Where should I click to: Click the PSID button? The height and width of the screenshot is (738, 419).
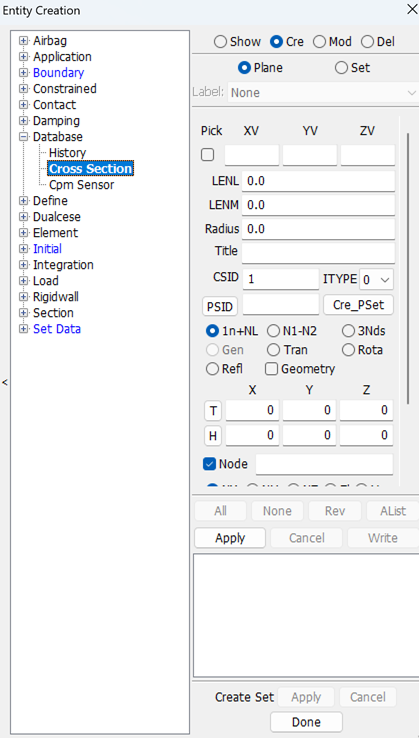click(x=220, y=307)
